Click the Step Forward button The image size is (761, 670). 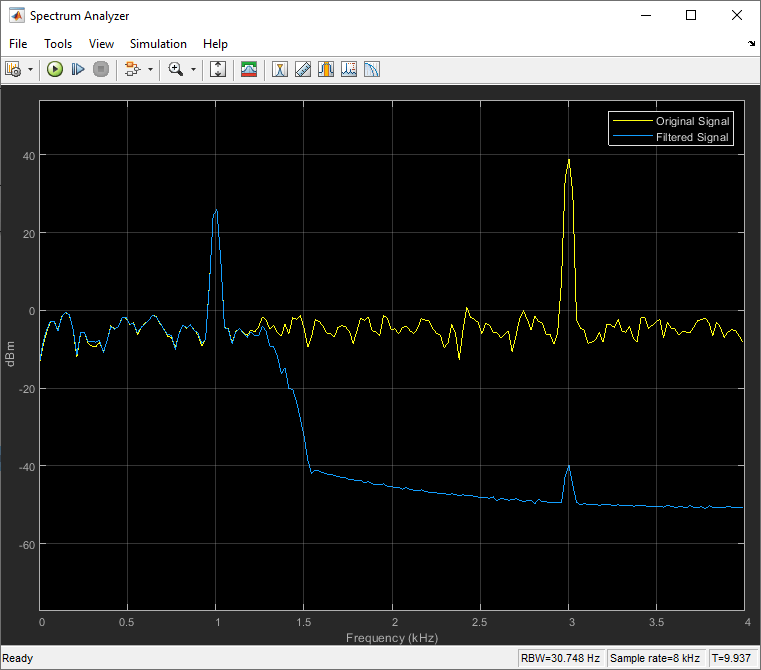(78, 69)
